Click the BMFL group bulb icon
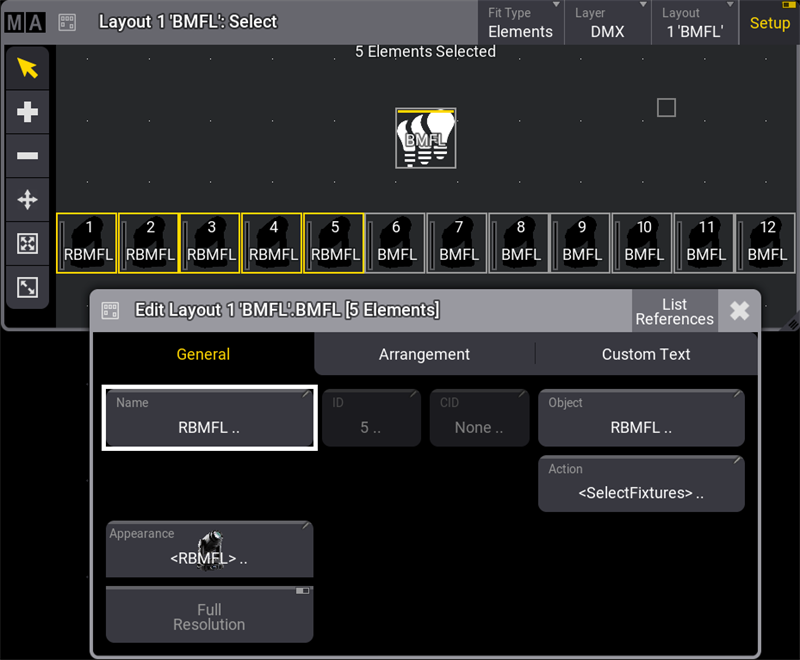This screenshot has height=660, width=800. [426, 138]
